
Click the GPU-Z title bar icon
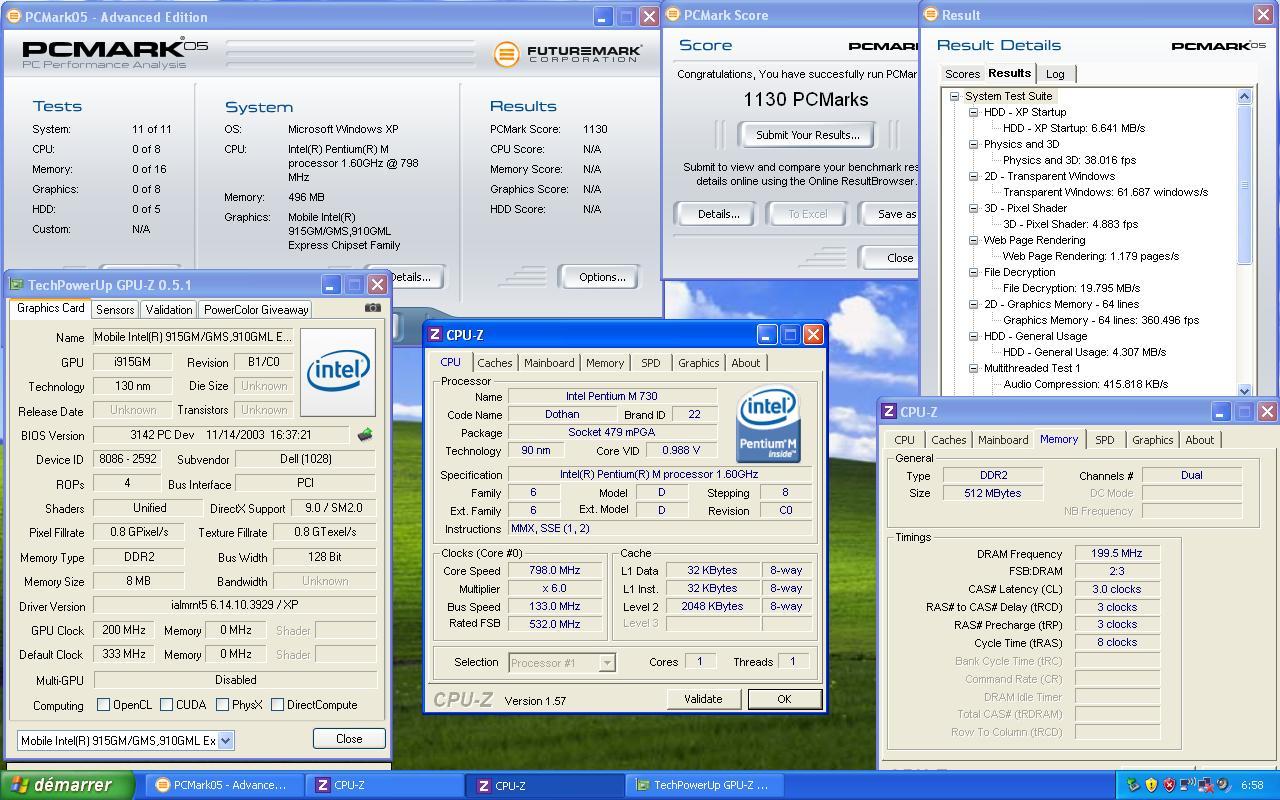point(17,285)
